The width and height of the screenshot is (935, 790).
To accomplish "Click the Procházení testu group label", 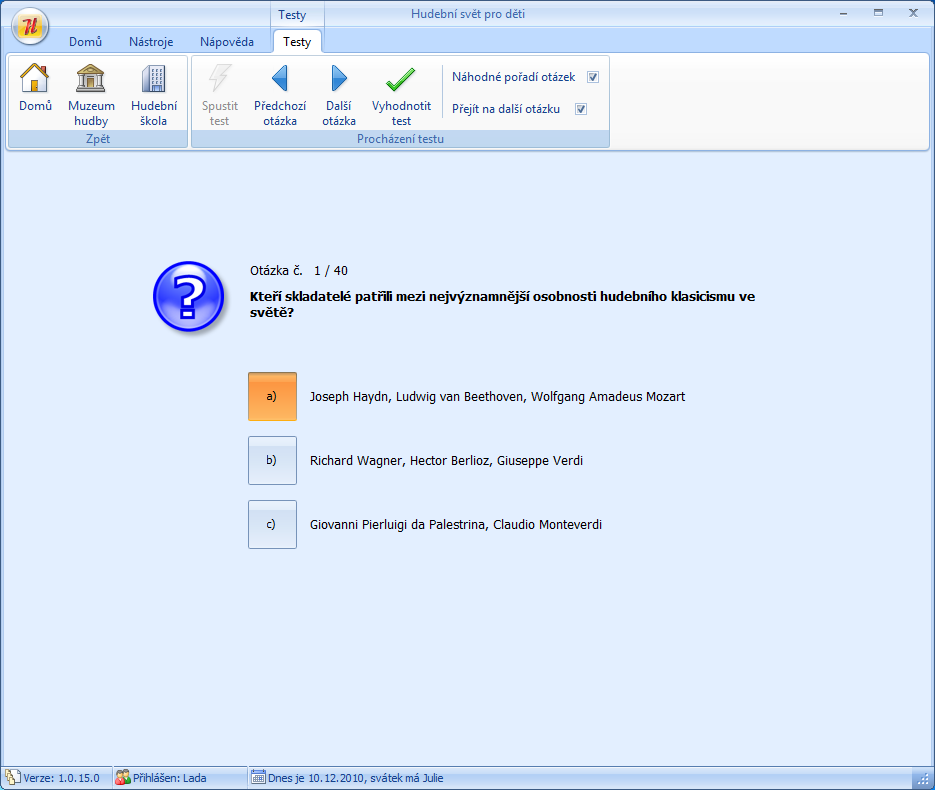I will click(400, 139).
